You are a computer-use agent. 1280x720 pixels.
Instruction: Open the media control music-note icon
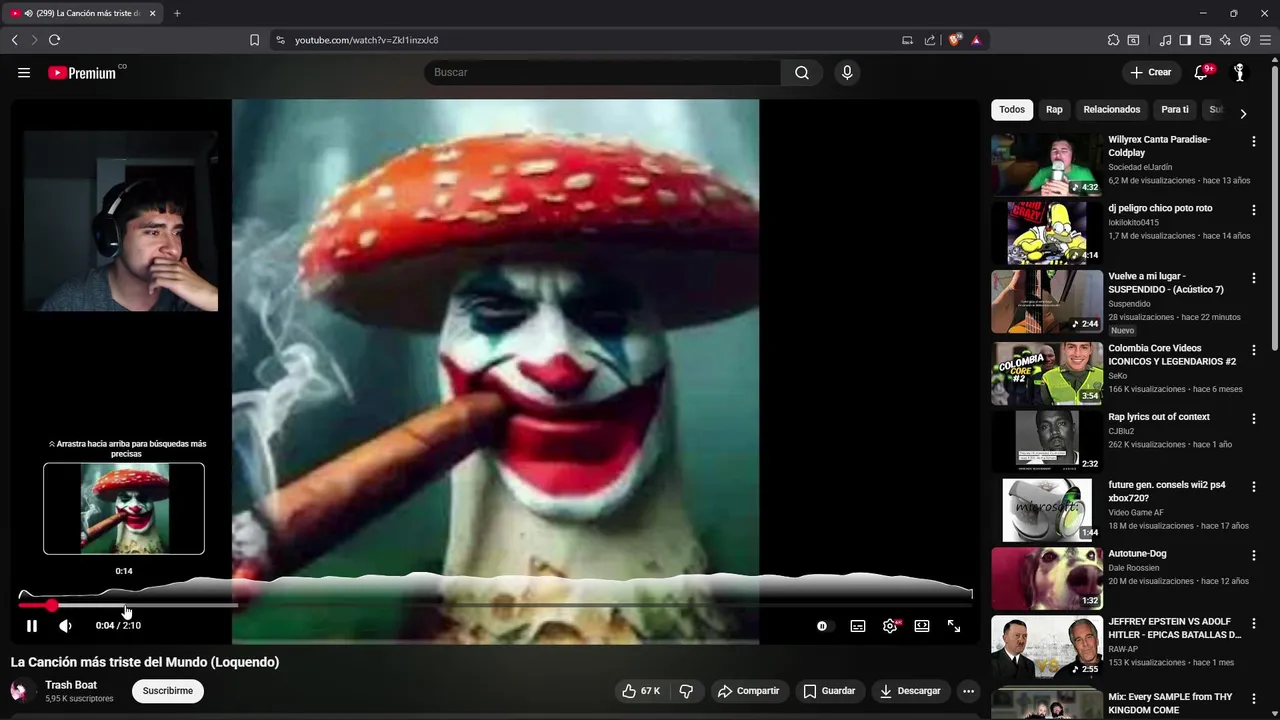(x=1165, y=40)
